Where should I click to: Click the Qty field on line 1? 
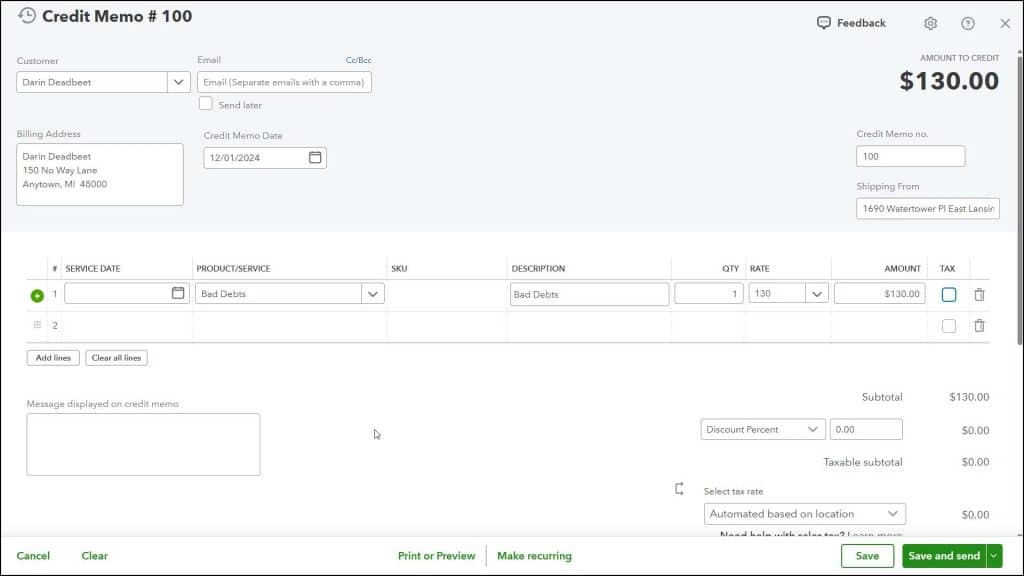coord(709,294)
